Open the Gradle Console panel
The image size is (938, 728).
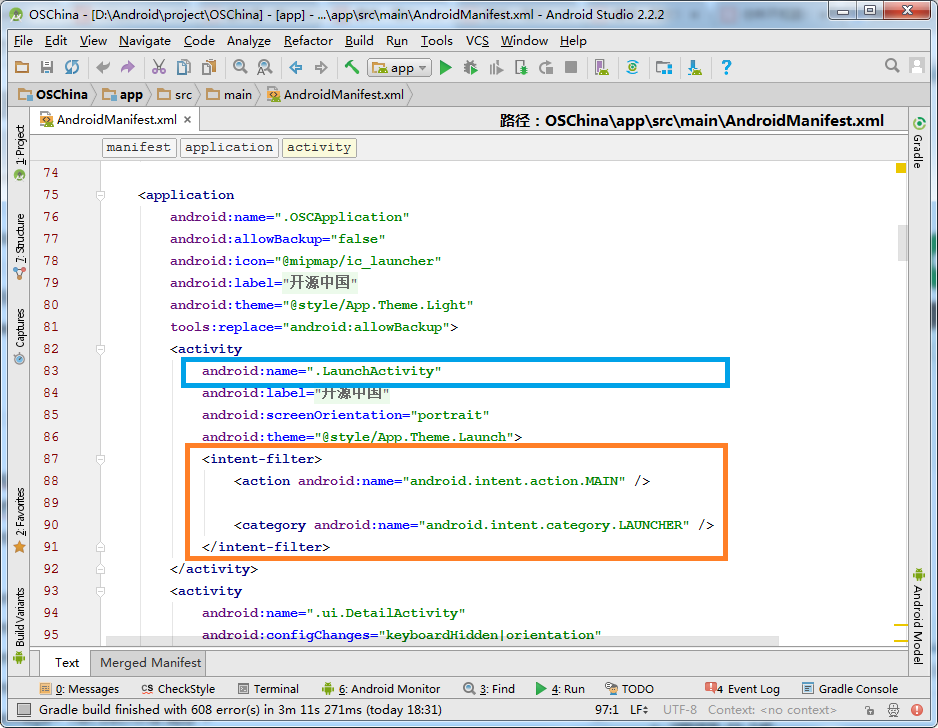click(x=850, y=689)
